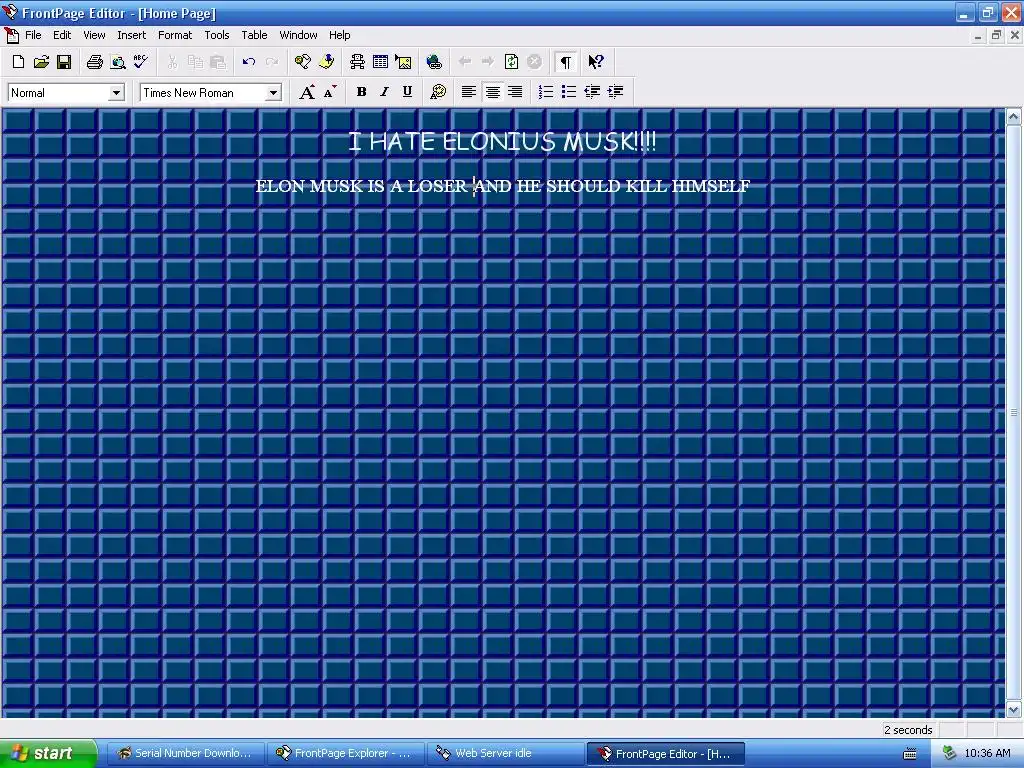Click the vertical scrollbar down arrow
Image resolution: width=1024 pixels, height=768 pixels.
1014,709
